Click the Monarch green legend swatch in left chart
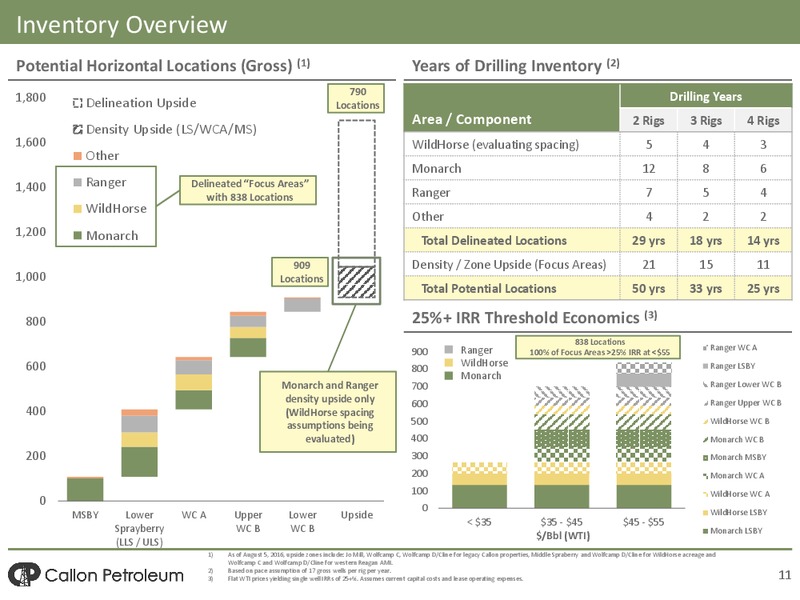This screenshot has height=600, width=800. pyautogui.click(x=78, y=235)
